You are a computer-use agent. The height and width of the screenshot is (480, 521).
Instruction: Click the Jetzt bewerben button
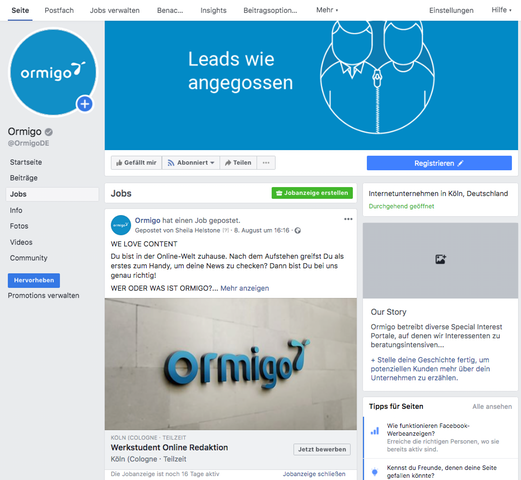pos(322,449)
